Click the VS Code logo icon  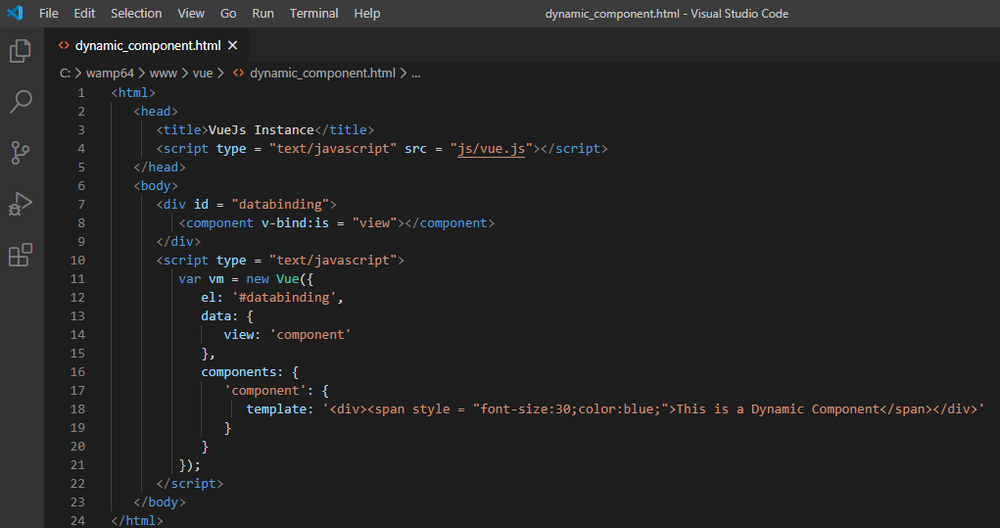(x=15, y=13)
